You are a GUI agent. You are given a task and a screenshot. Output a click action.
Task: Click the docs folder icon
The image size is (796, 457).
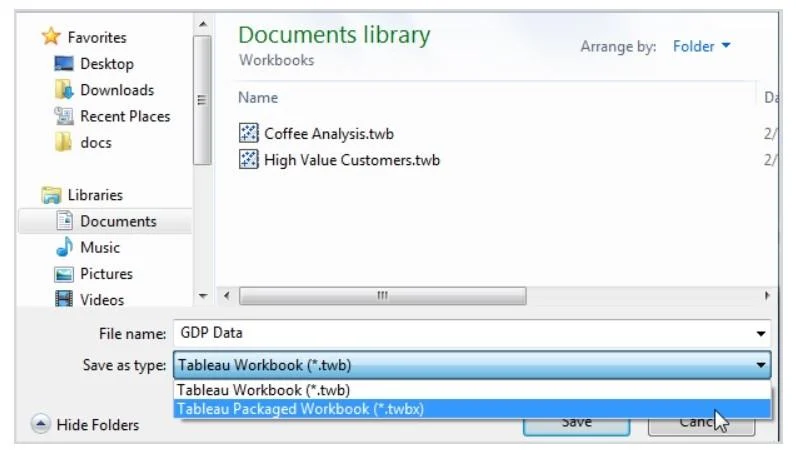[63, 142]
